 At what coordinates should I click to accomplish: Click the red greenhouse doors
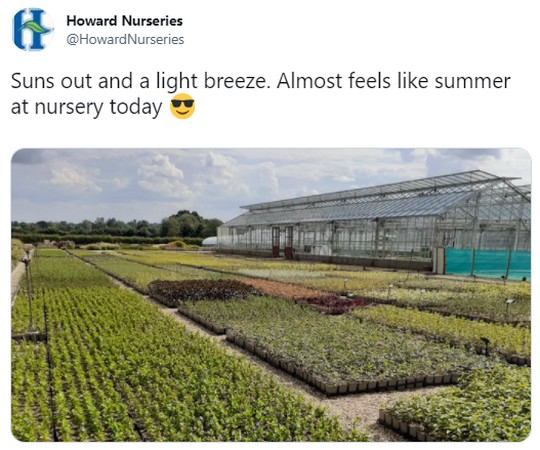click(282, 242)
